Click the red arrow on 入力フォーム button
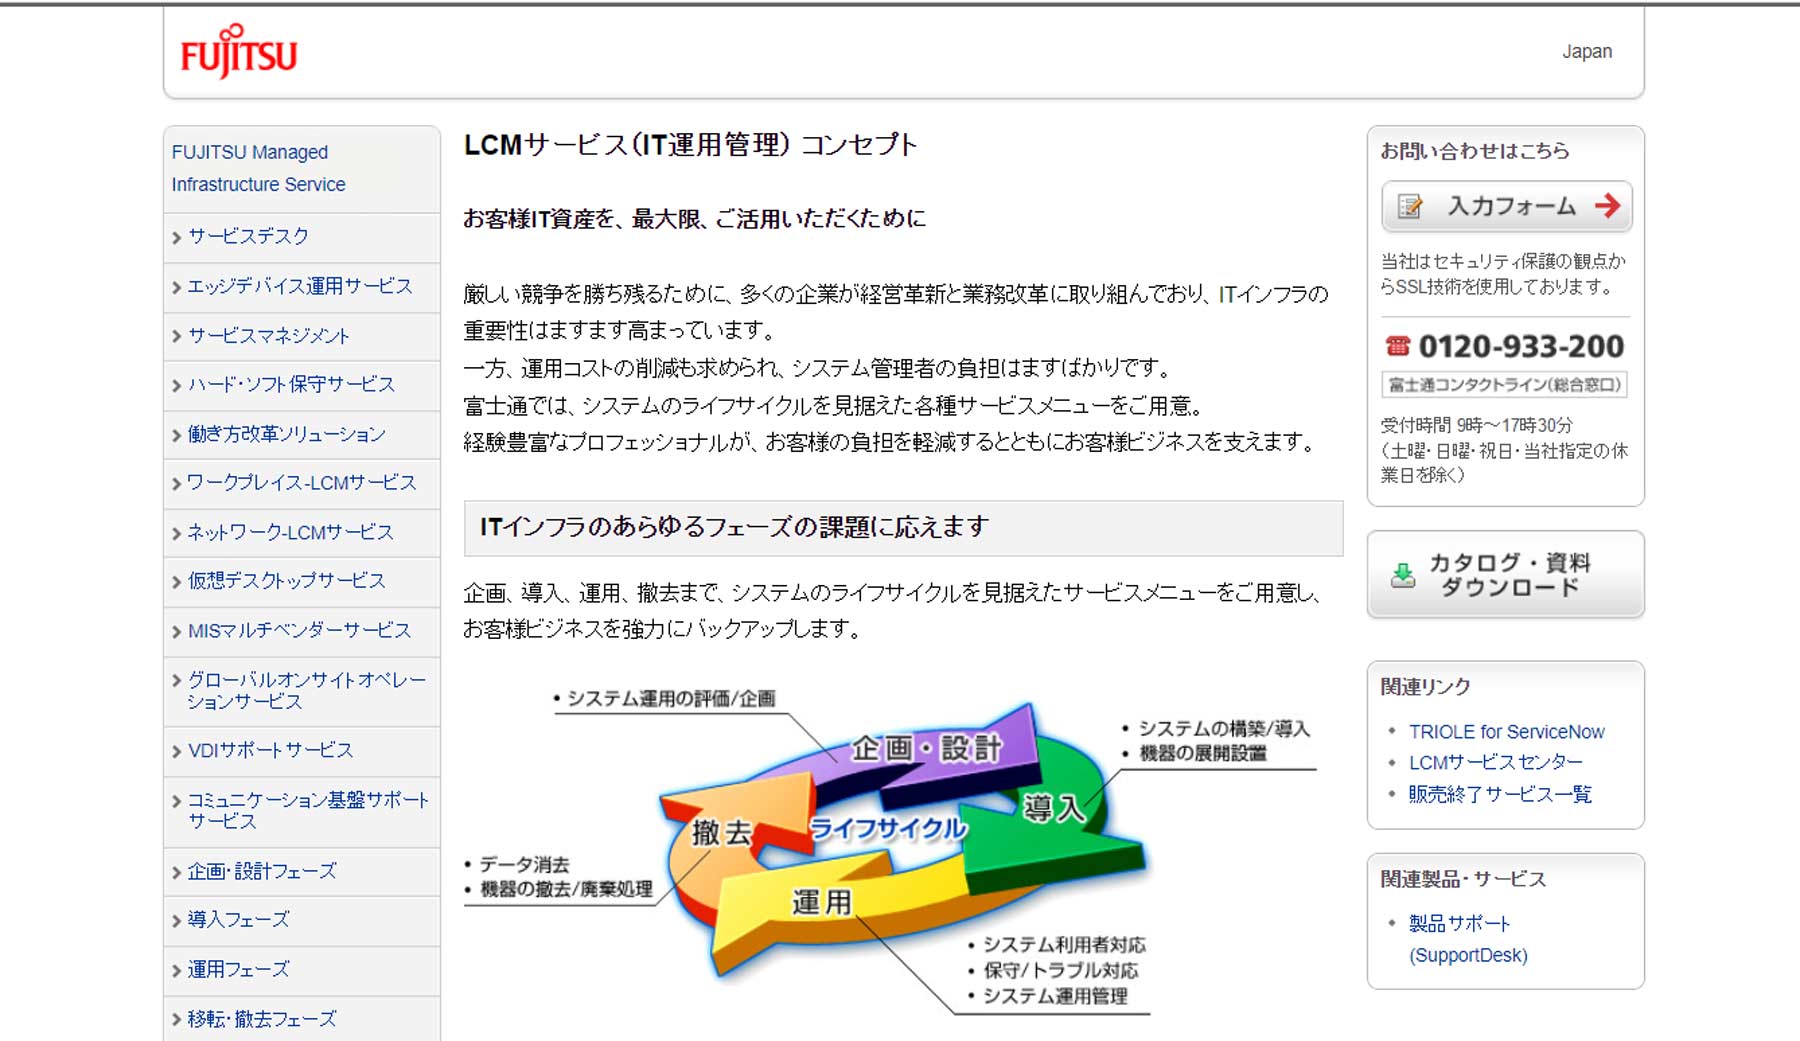The width and height of the screenshot is (1800, 1041). coord(1607,206)
